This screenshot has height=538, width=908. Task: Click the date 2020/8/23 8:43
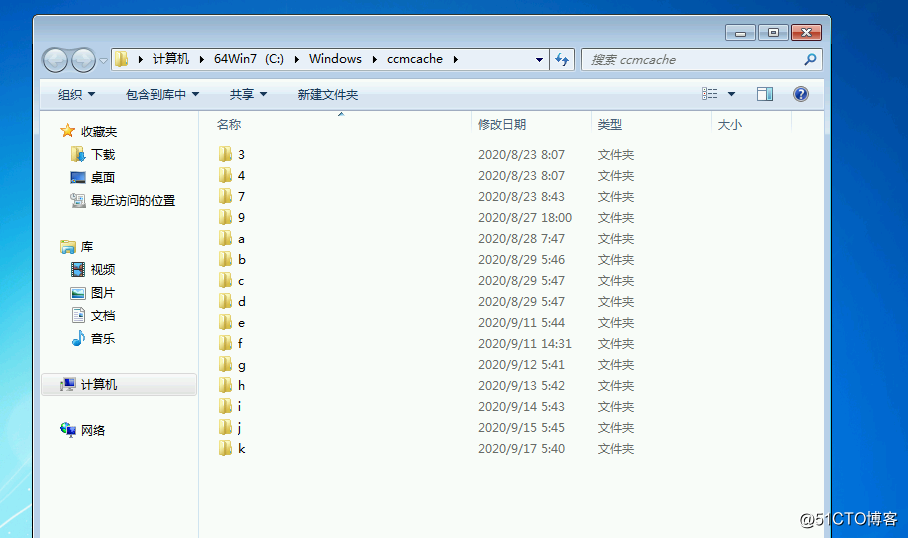pyautogui.click(x=521, y=197)
